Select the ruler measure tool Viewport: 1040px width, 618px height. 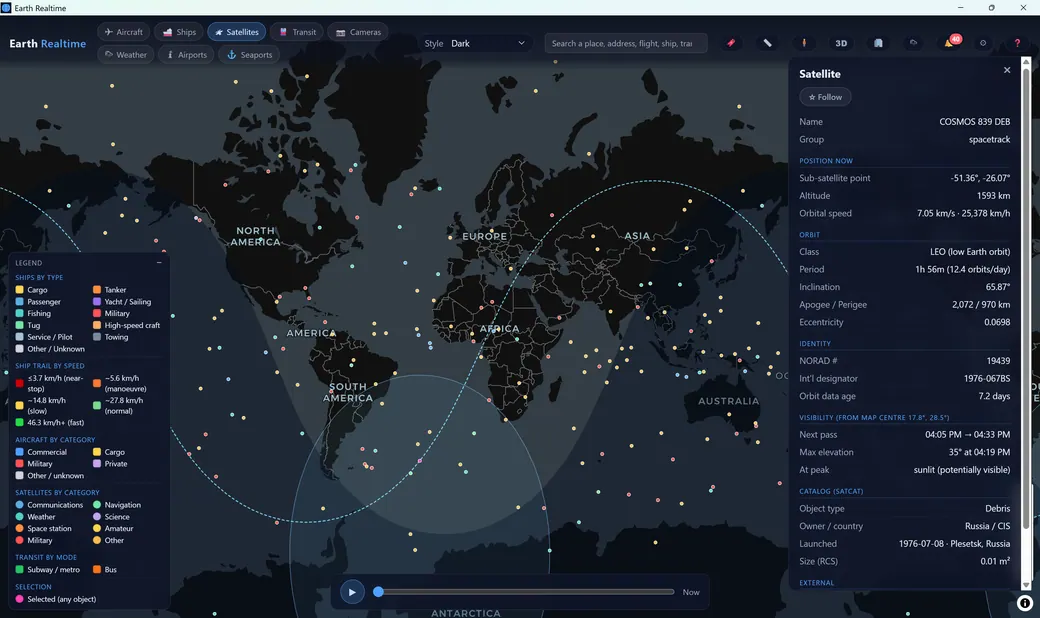coord(767,43)
